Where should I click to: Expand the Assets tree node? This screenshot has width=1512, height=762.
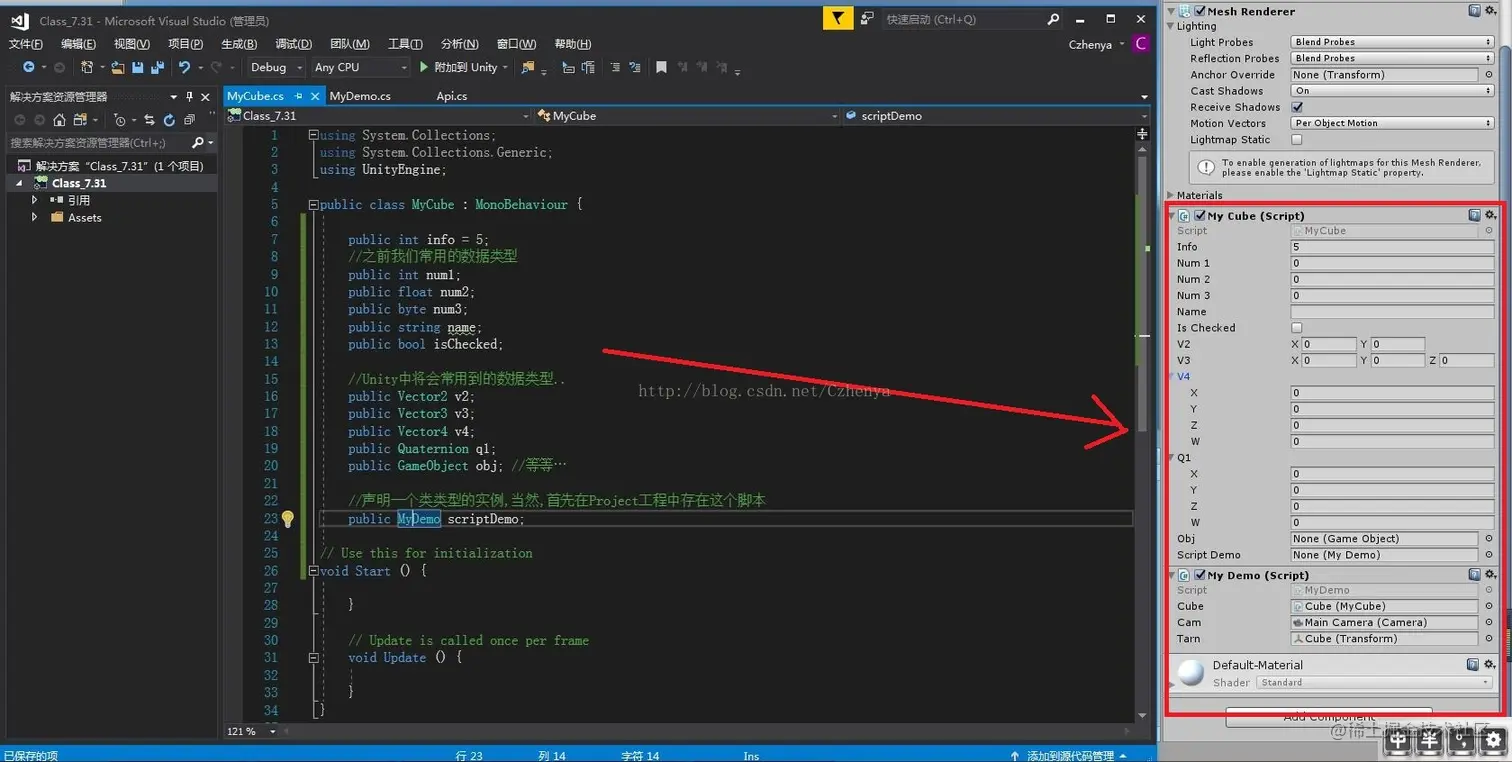point(35,217)
